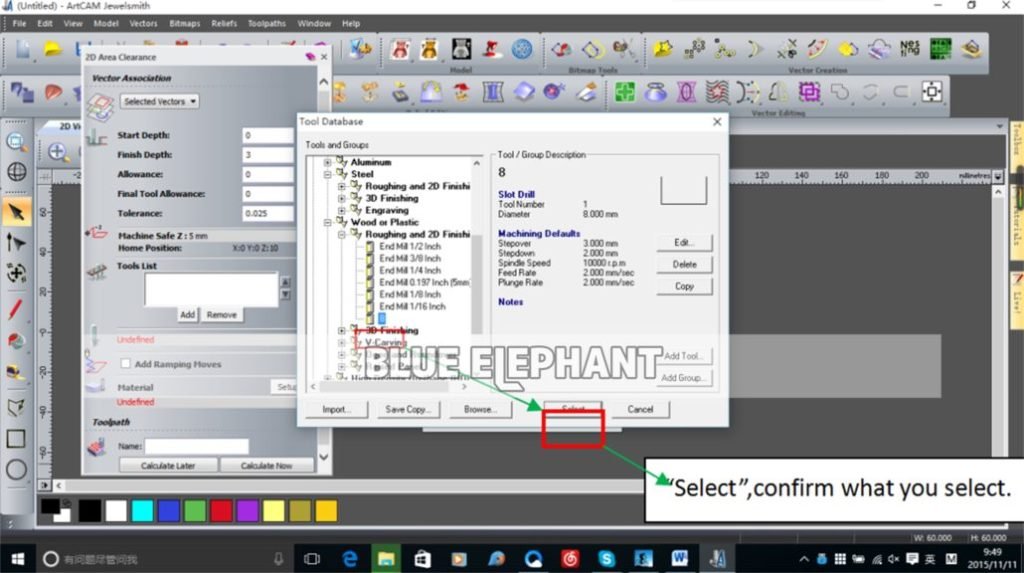
Task: Click Copy button in Tool Database
Action: tap(684, 286)
